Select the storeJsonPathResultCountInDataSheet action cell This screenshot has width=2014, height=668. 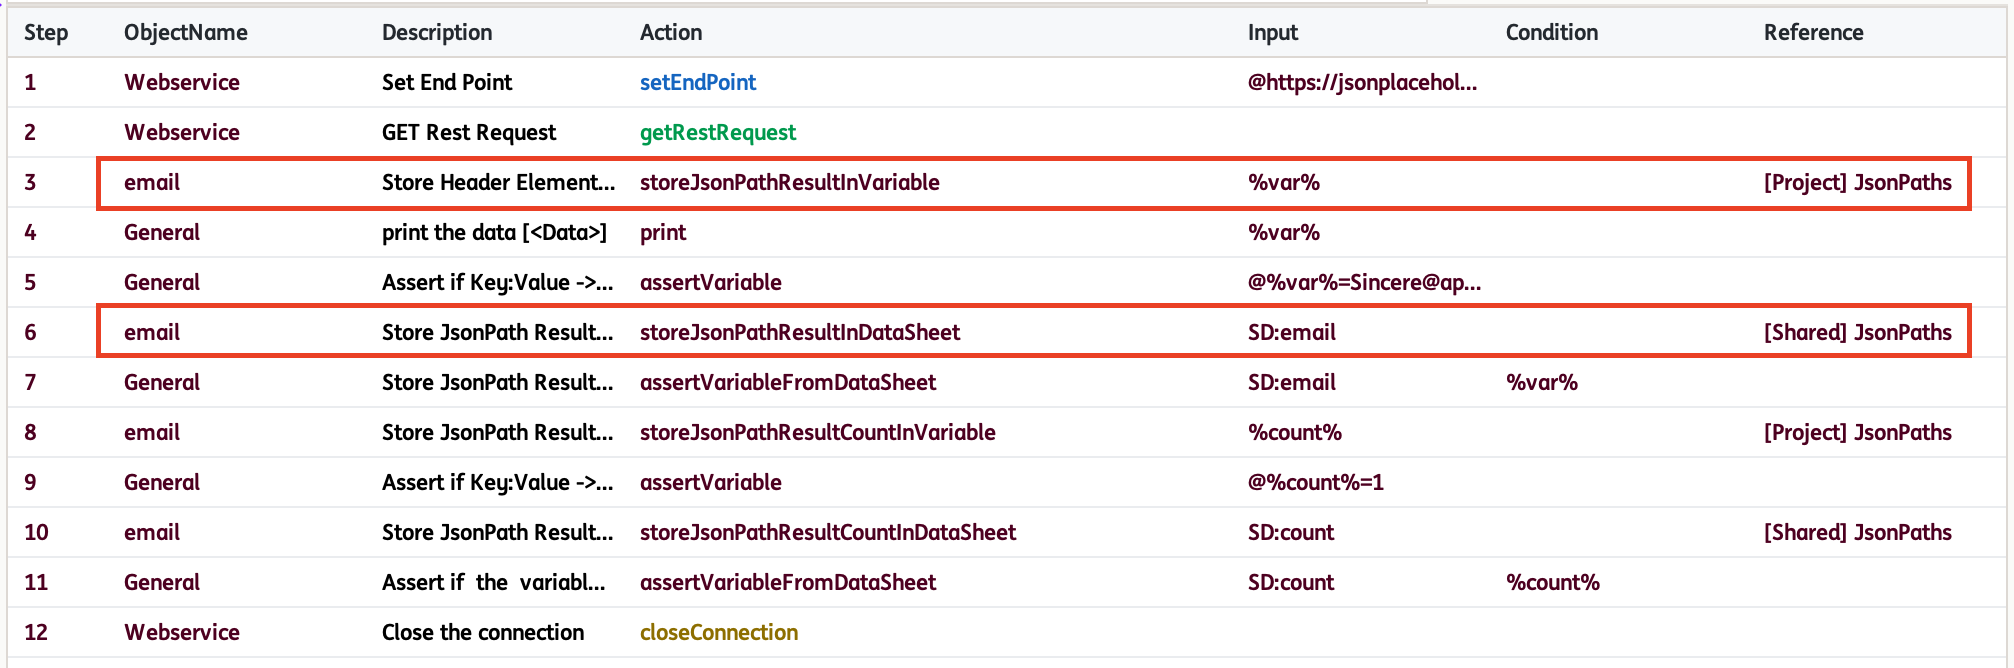pos(828,532)
